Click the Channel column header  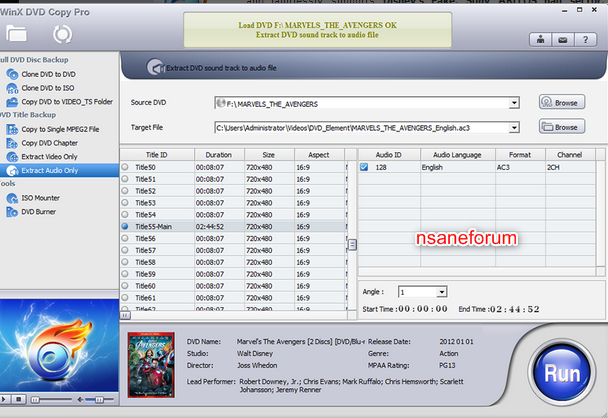pyautogui.click(x=570, y=155)
